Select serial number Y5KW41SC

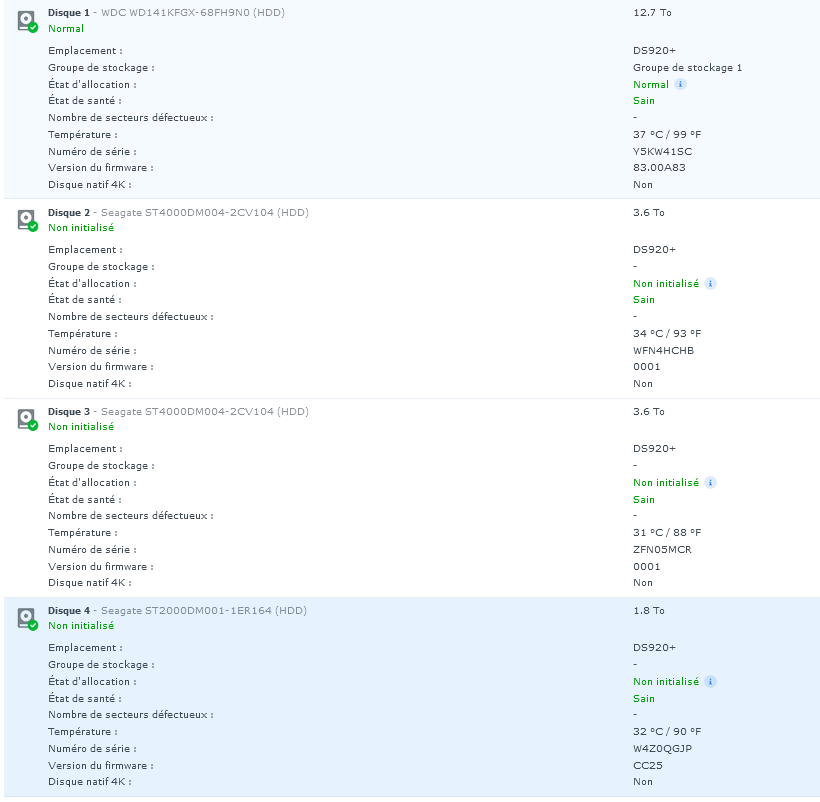(662, 152)
